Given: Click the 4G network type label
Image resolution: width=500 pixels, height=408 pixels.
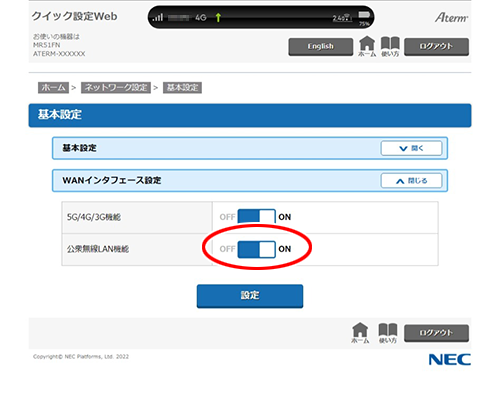Looking at the screenshot, I should (x=201, y=17).
